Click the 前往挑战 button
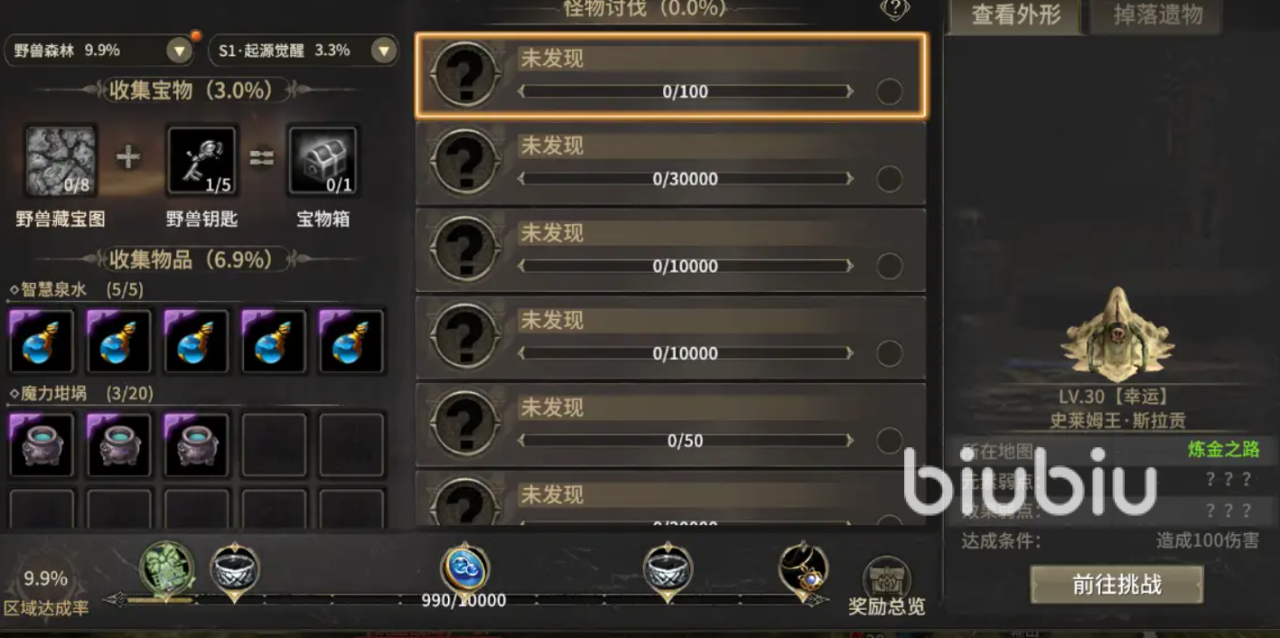The image size is (1280, 638). click(1117, 585)
